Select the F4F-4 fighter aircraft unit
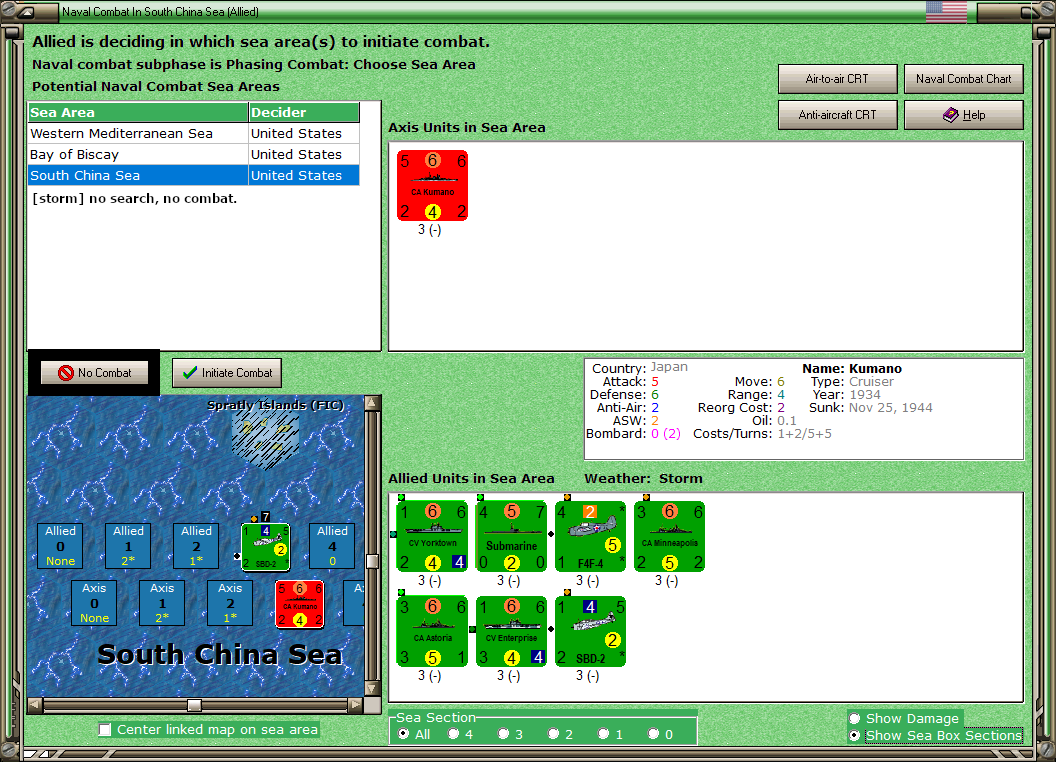1056x762 pixels. tap(591, 536)
